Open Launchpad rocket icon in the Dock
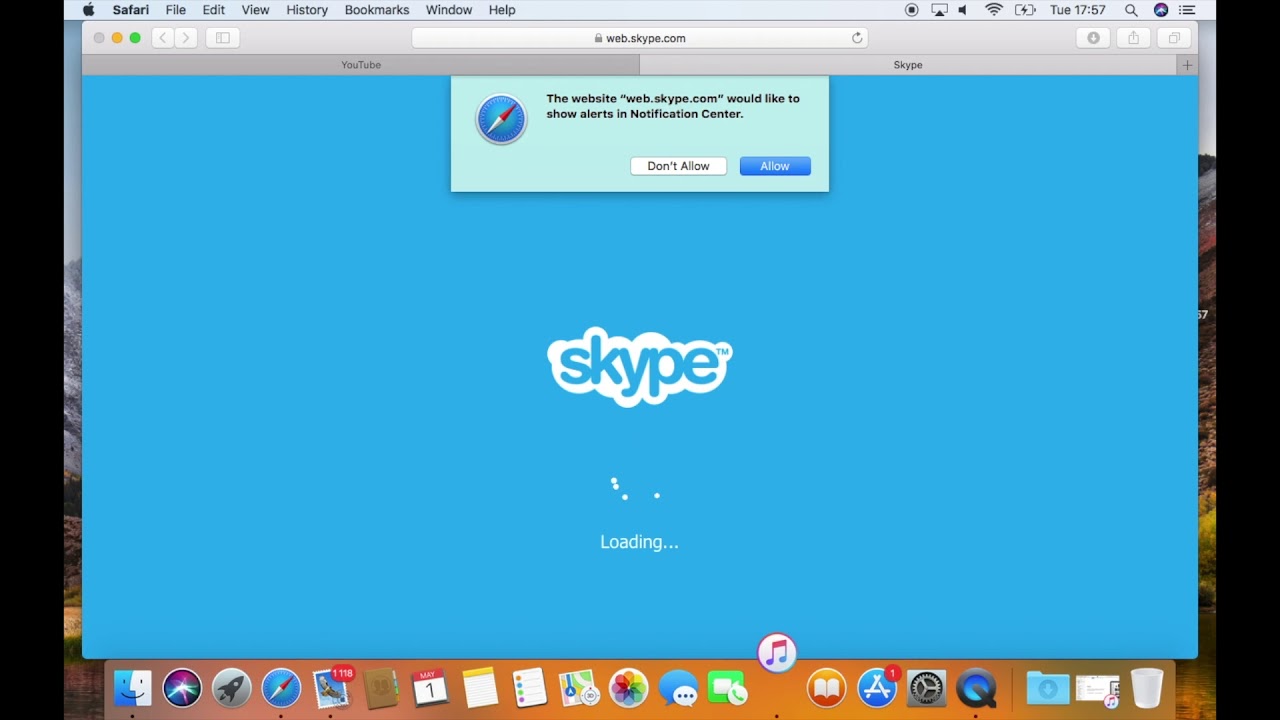Screen dimensions: 1280x720 coord(232,689)
